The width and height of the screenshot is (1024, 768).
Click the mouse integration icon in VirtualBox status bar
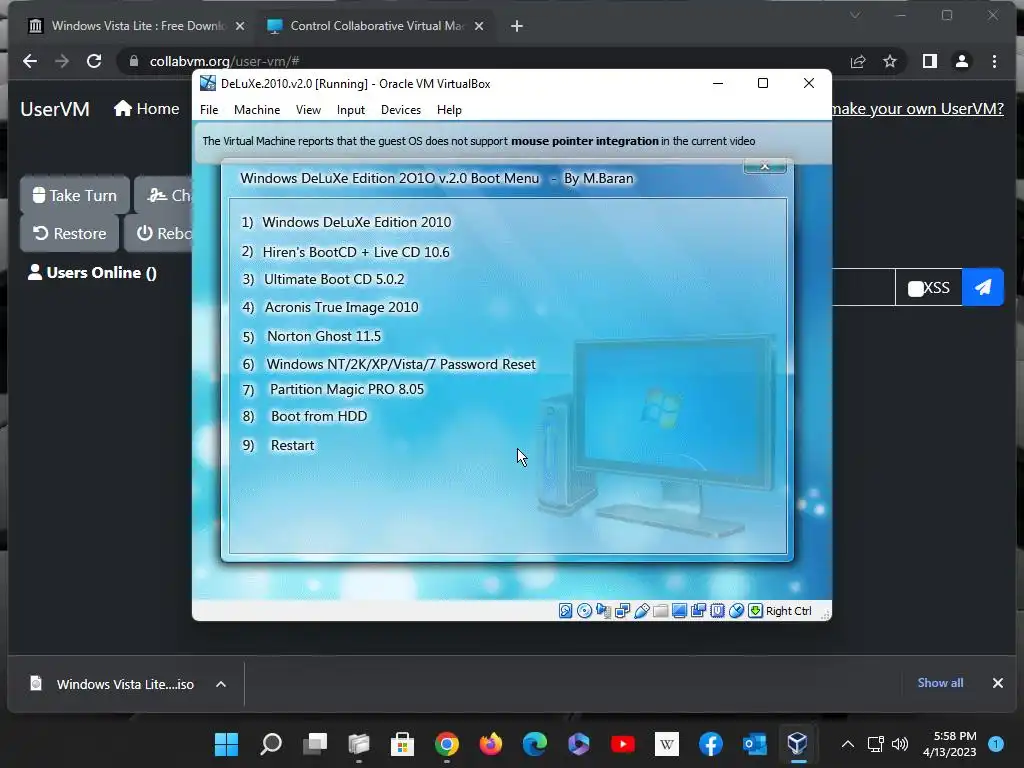(736, 611)
